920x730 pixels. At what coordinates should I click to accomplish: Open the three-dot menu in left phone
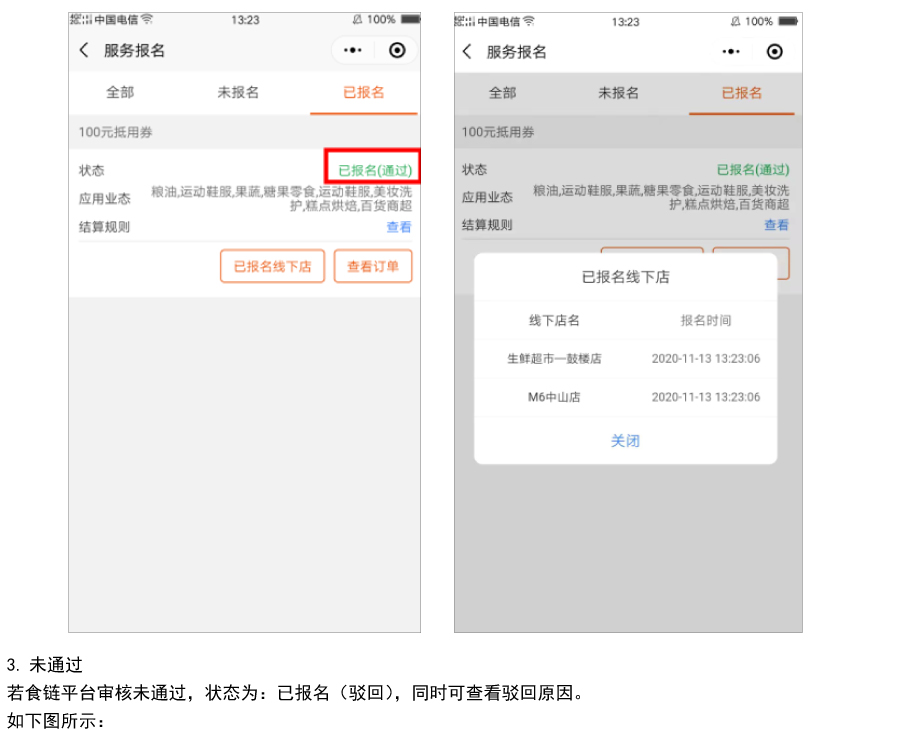pyautogui.click(x=353, y=51)
